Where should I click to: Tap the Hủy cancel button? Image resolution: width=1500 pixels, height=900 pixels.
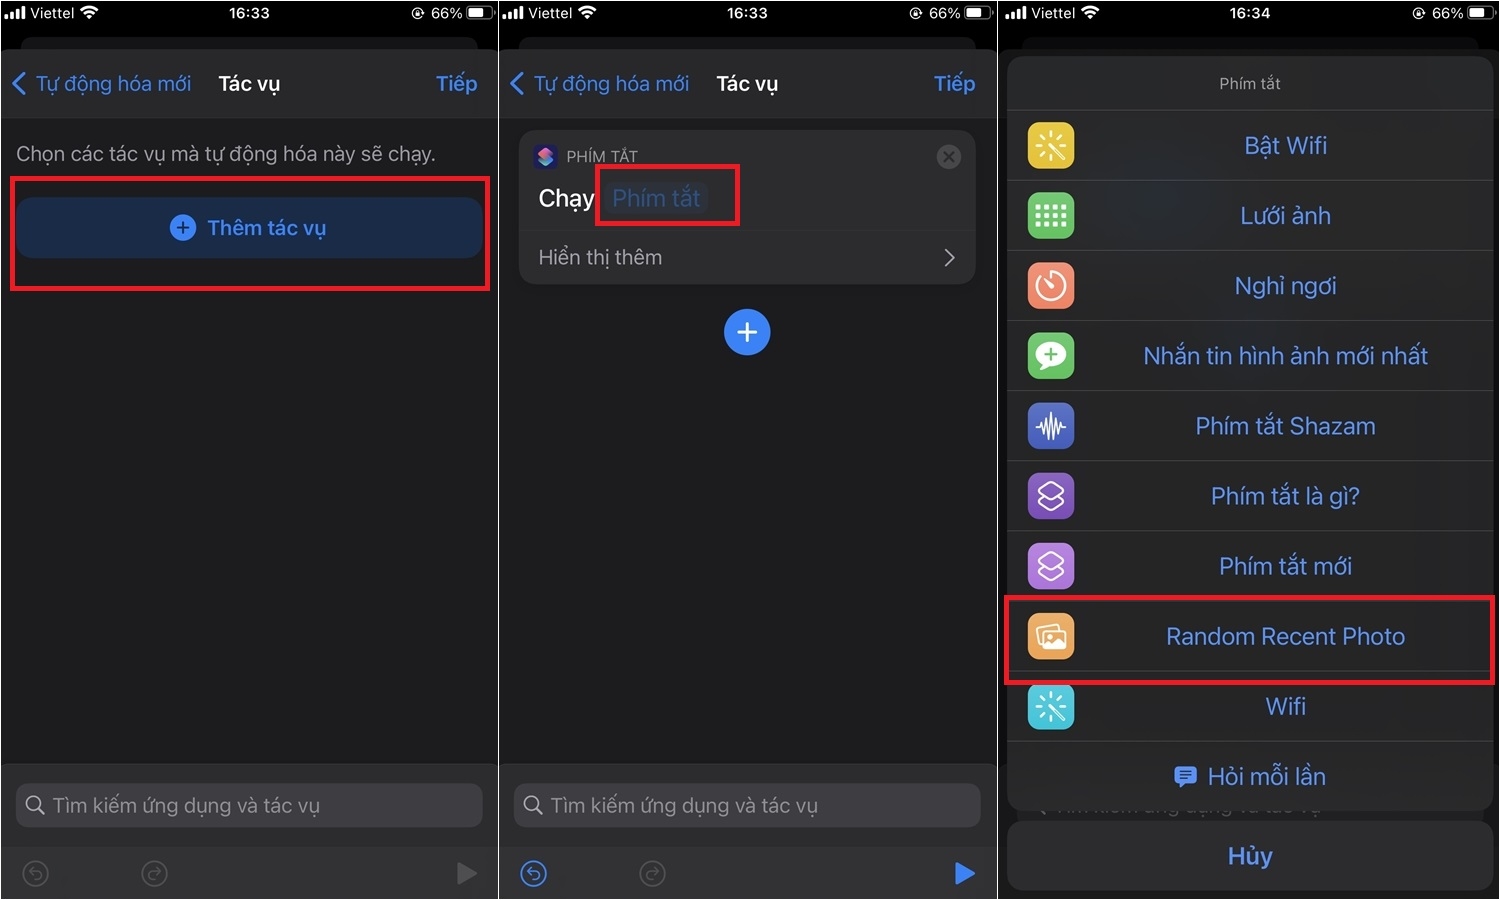[1250, 856]
